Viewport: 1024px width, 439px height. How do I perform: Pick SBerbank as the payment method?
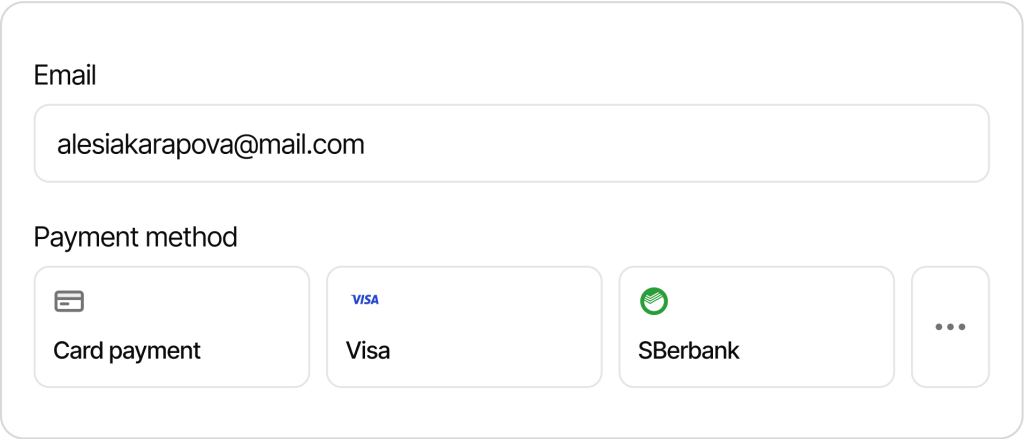pyautogui.click(x=756, y=326)
